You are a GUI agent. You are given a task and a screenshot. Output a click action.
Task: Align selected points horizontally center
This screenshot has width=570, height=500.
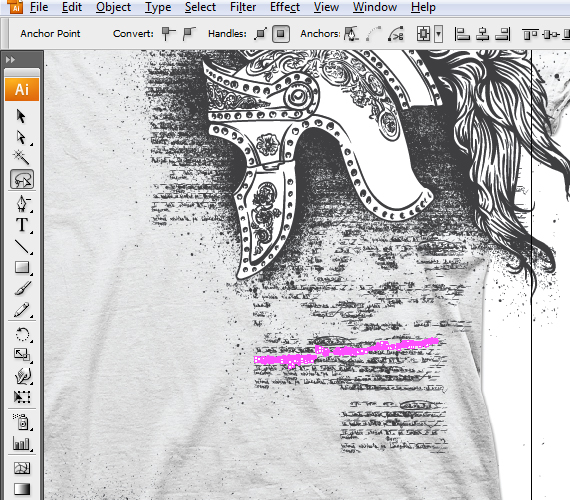(x=482, y=34)
